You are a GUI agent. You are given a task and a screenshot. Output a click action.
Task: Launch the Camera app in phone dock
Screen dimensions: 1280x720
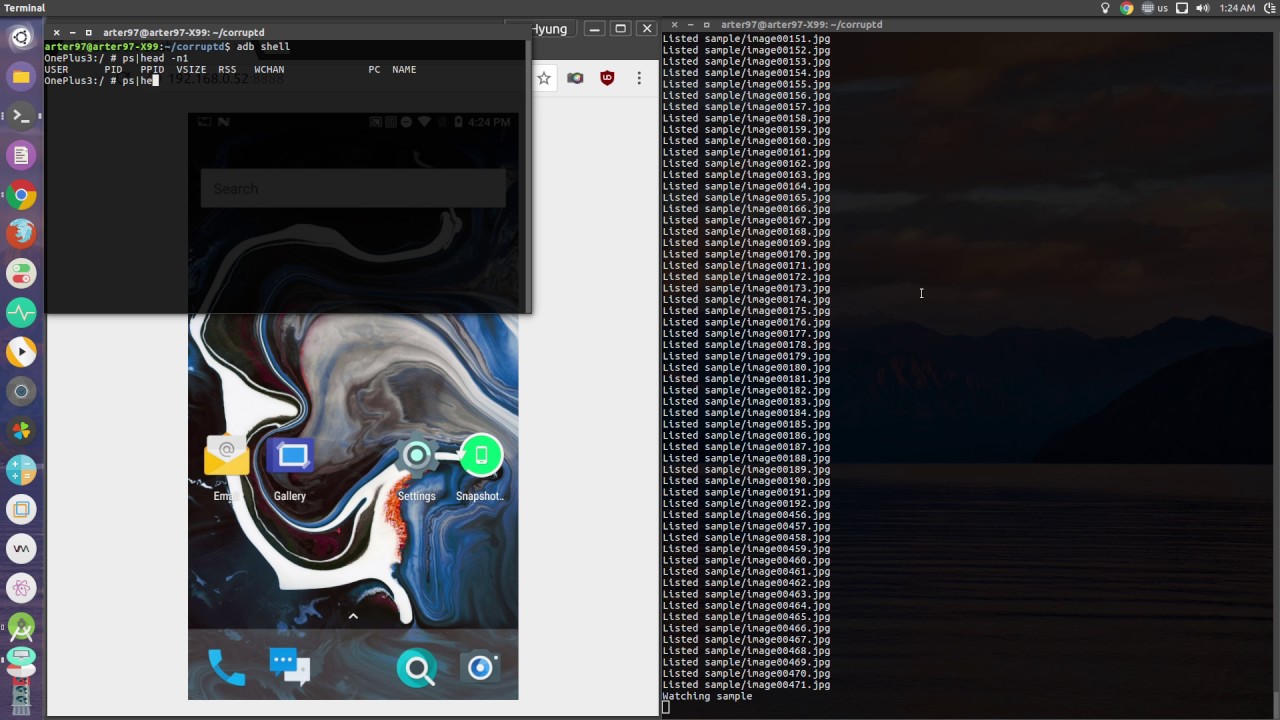(481, 668)
